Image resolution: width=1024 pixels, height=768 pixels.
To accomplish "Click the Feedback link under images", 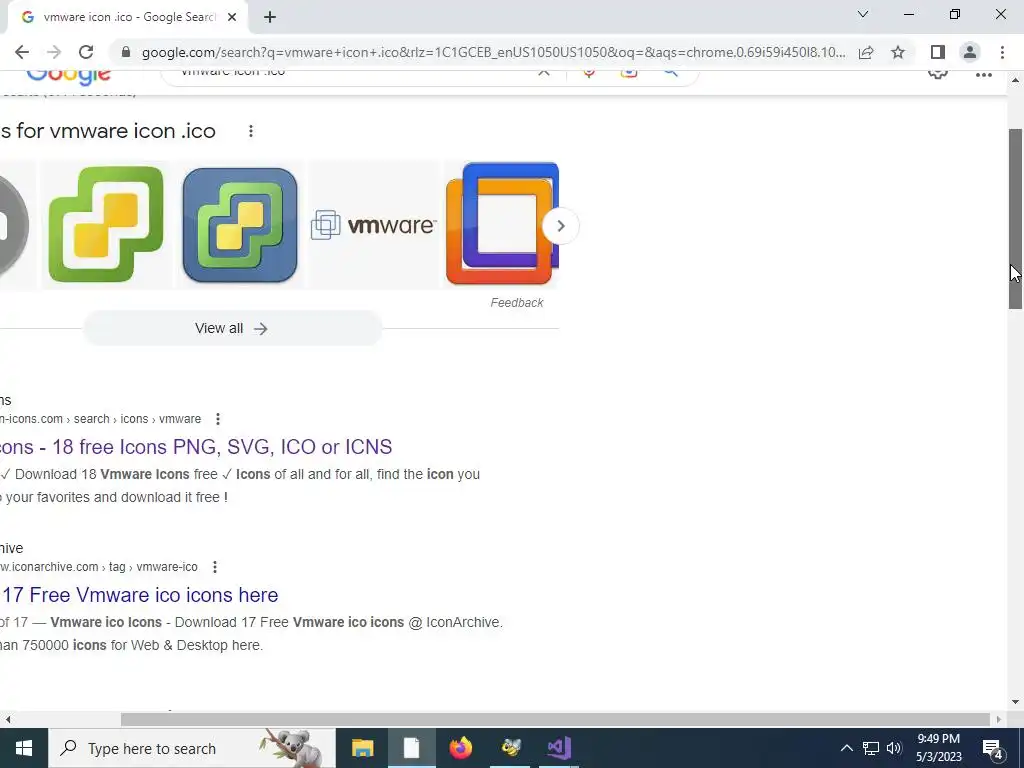I will (x=517, y=303).
